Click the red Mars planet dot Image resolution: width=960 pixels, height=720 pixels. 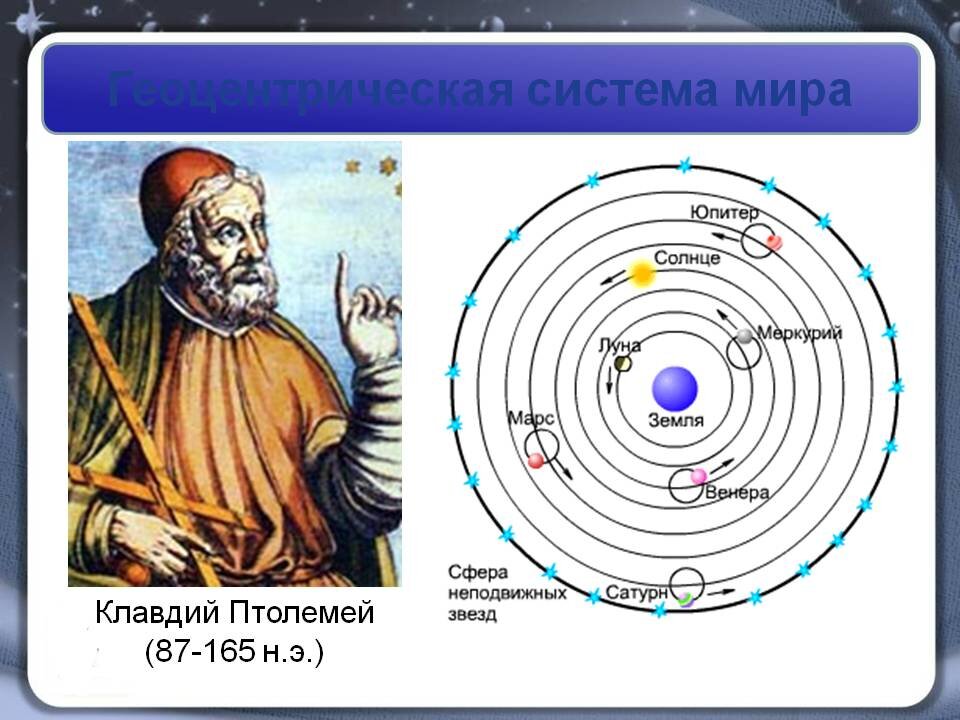pyautogui.click(x=536, y=460)
